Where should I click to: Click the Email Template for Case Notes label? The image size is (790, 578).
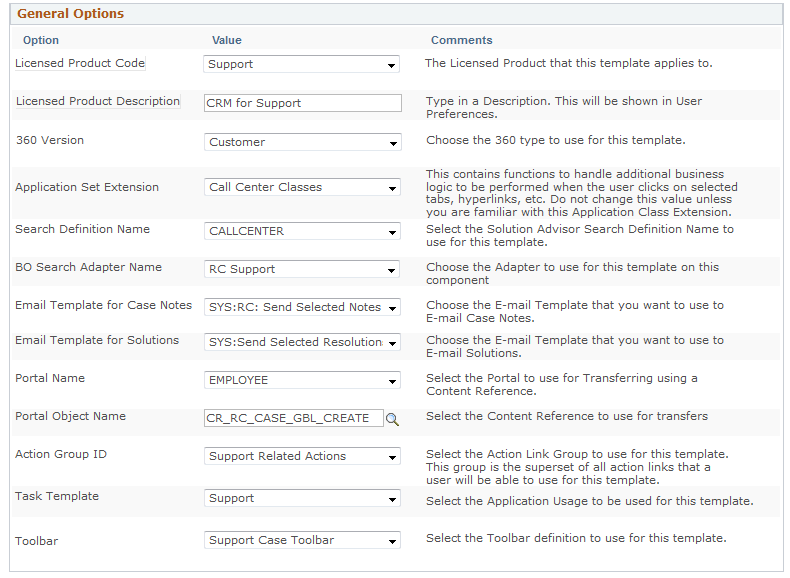(104, 305)
